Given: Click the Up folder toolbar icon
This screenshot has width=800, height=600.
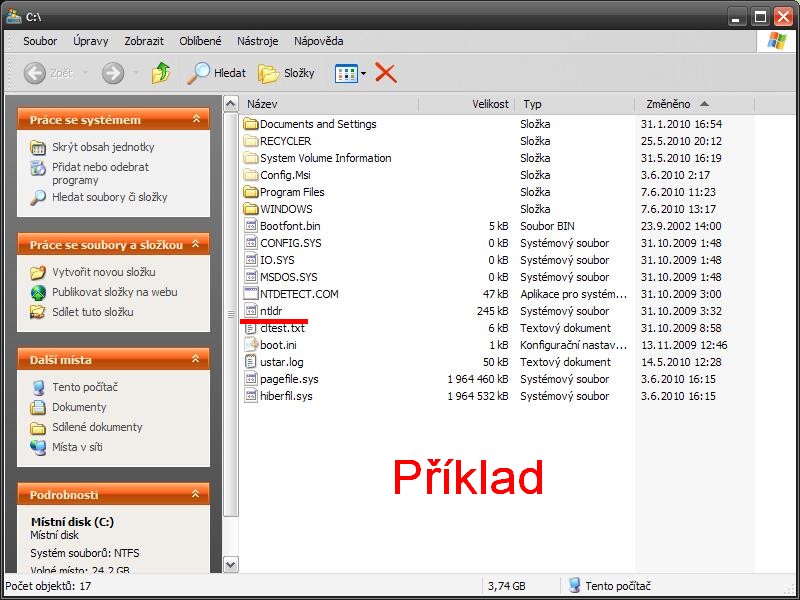Looking at the screenshot, I should tap(160, 73).
